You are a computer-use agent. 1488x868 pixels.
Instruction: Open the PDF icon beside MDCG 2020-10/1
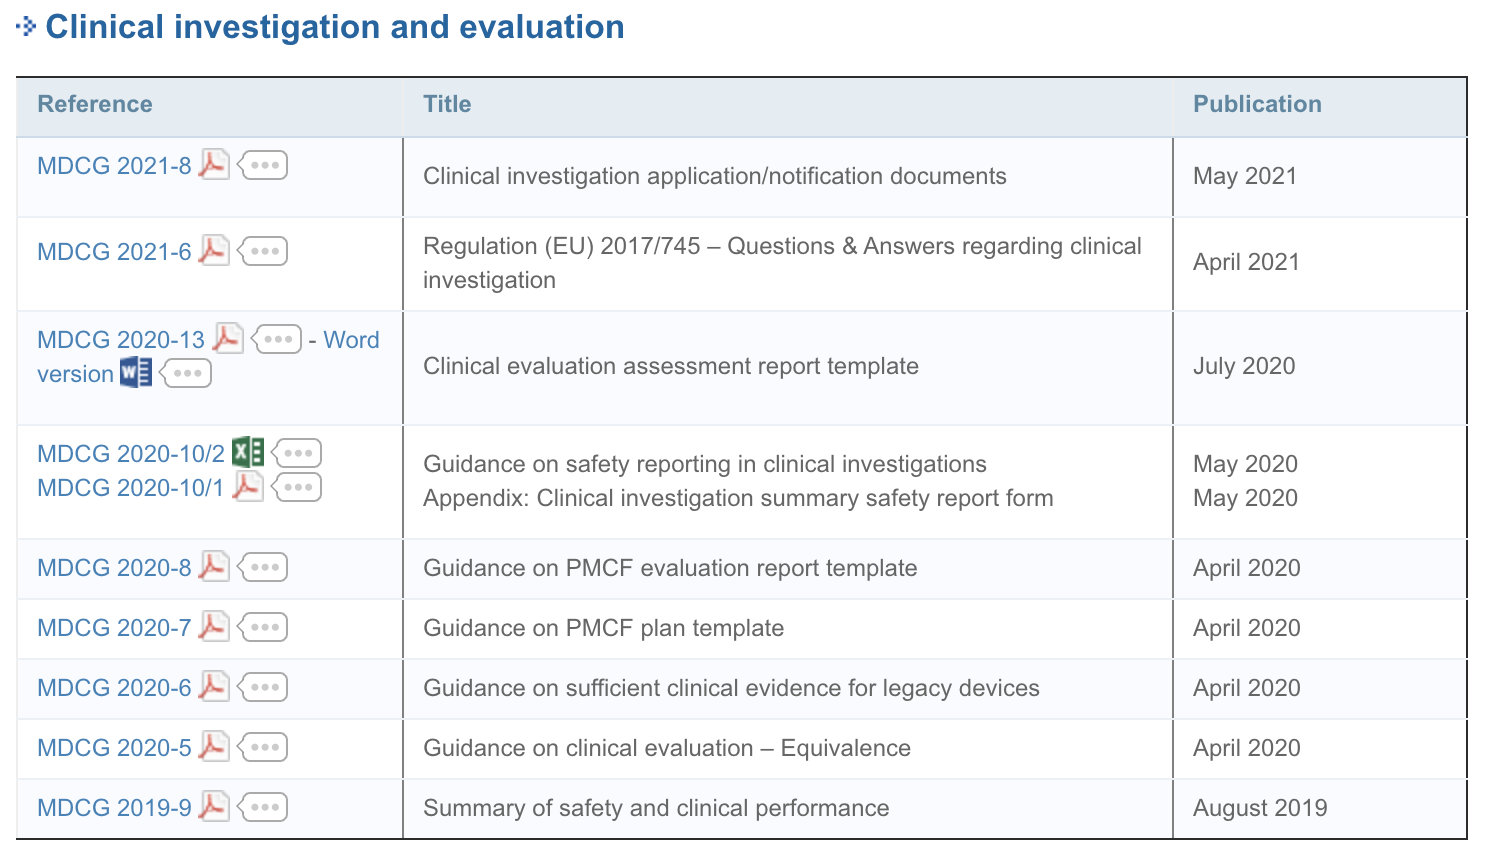[x=248, y=487]
